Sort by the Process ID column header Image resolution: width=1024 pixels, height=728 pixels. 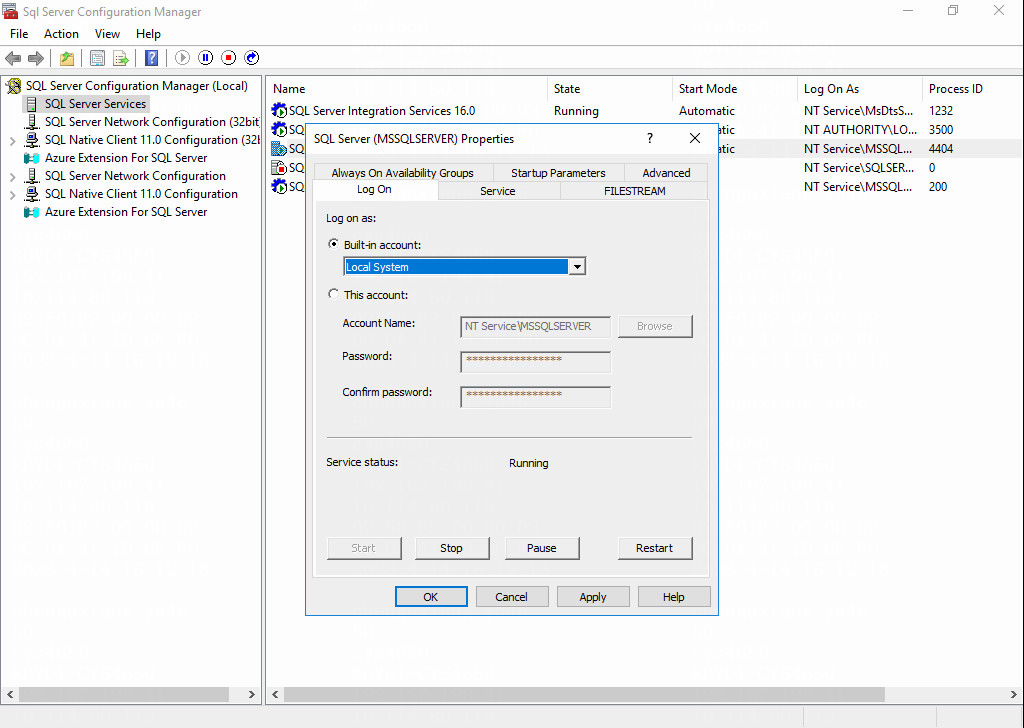(x=972, y=89)
